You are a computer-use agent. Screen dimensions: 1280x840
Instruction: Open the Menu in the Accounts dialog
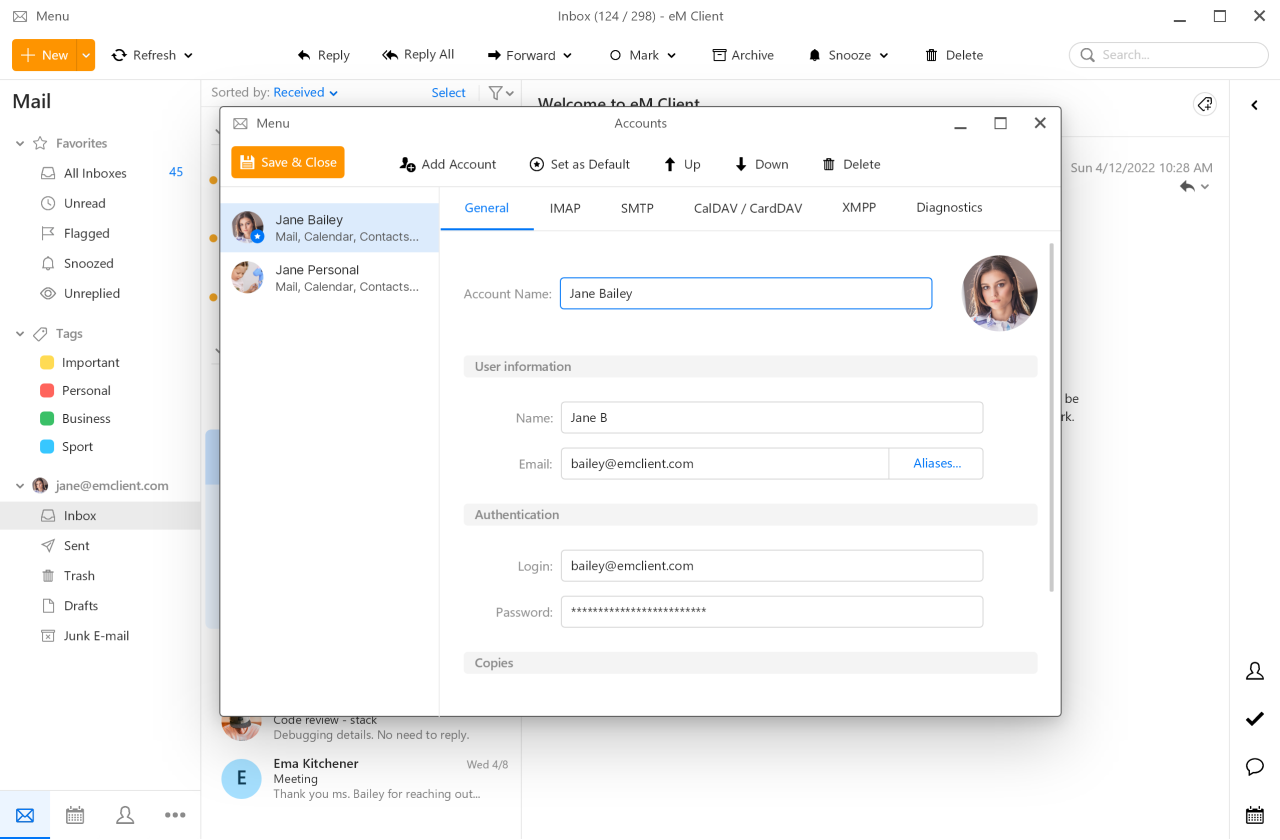click(260, 123)
